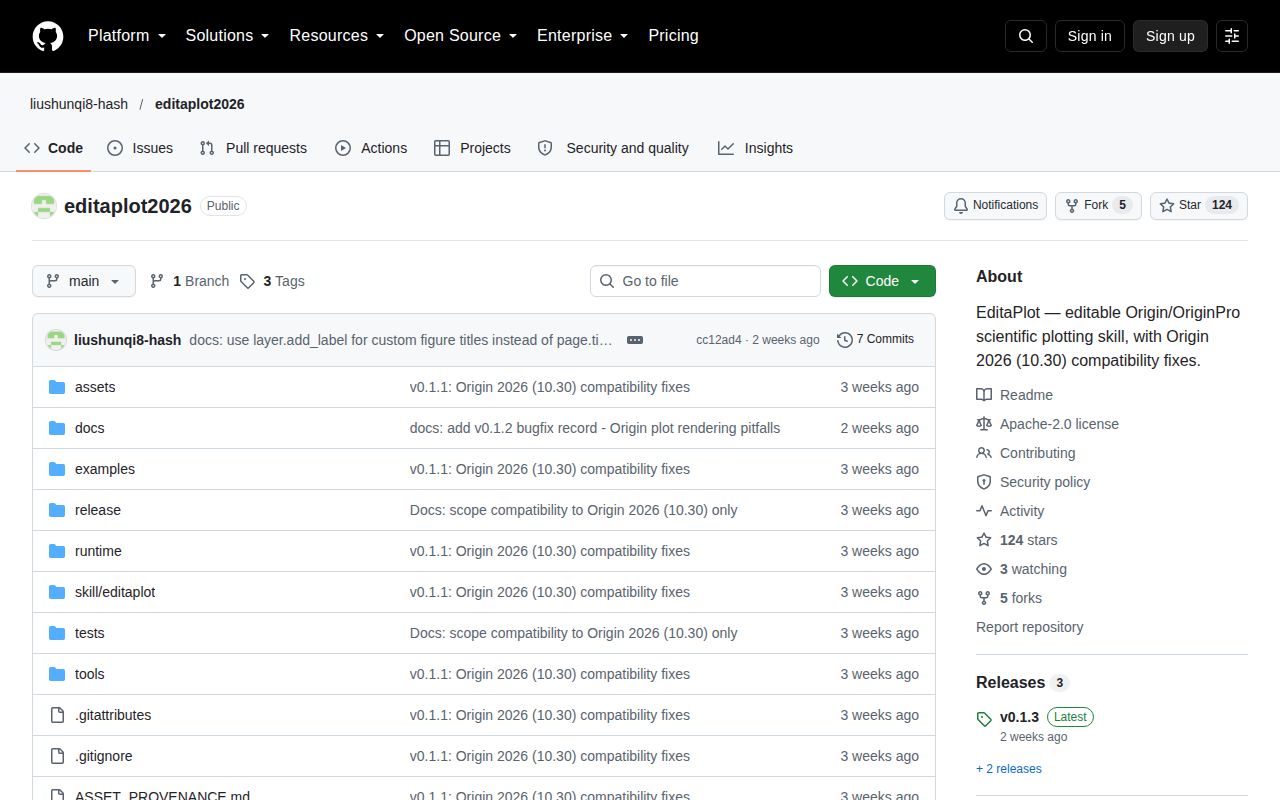Expand the commit message ellipsis button
The image size is (1280, 800).
635,340
